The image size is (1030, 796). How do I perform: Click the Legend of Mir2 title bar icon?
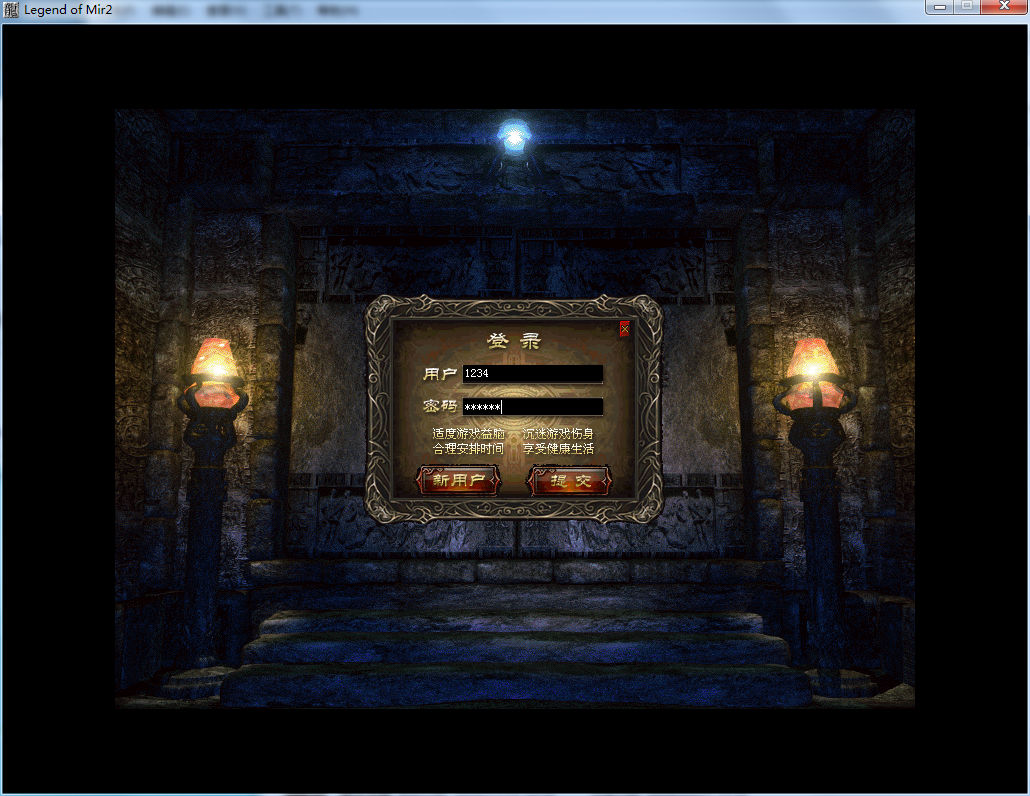click(11, 10)
